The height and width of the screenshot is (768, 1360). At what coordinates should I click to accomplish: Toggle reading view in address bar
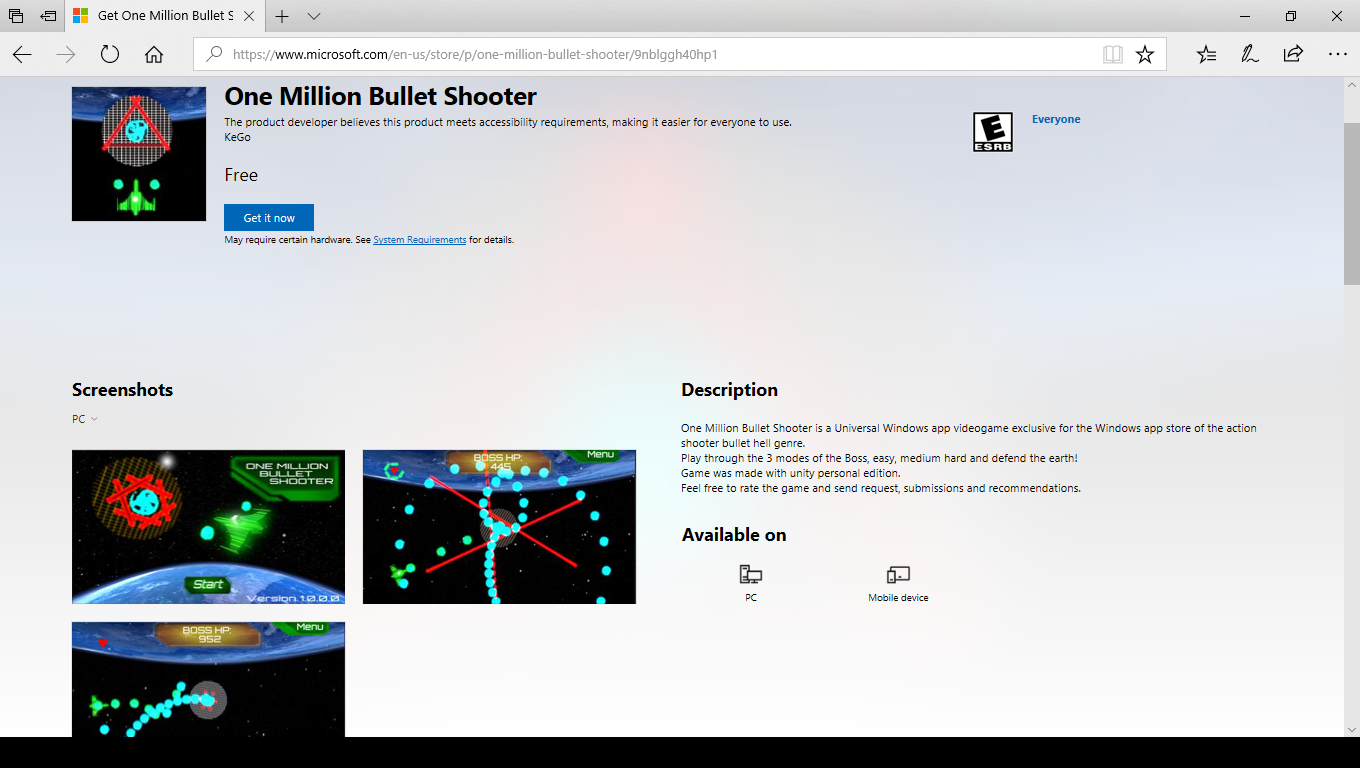coord(1113,55)
